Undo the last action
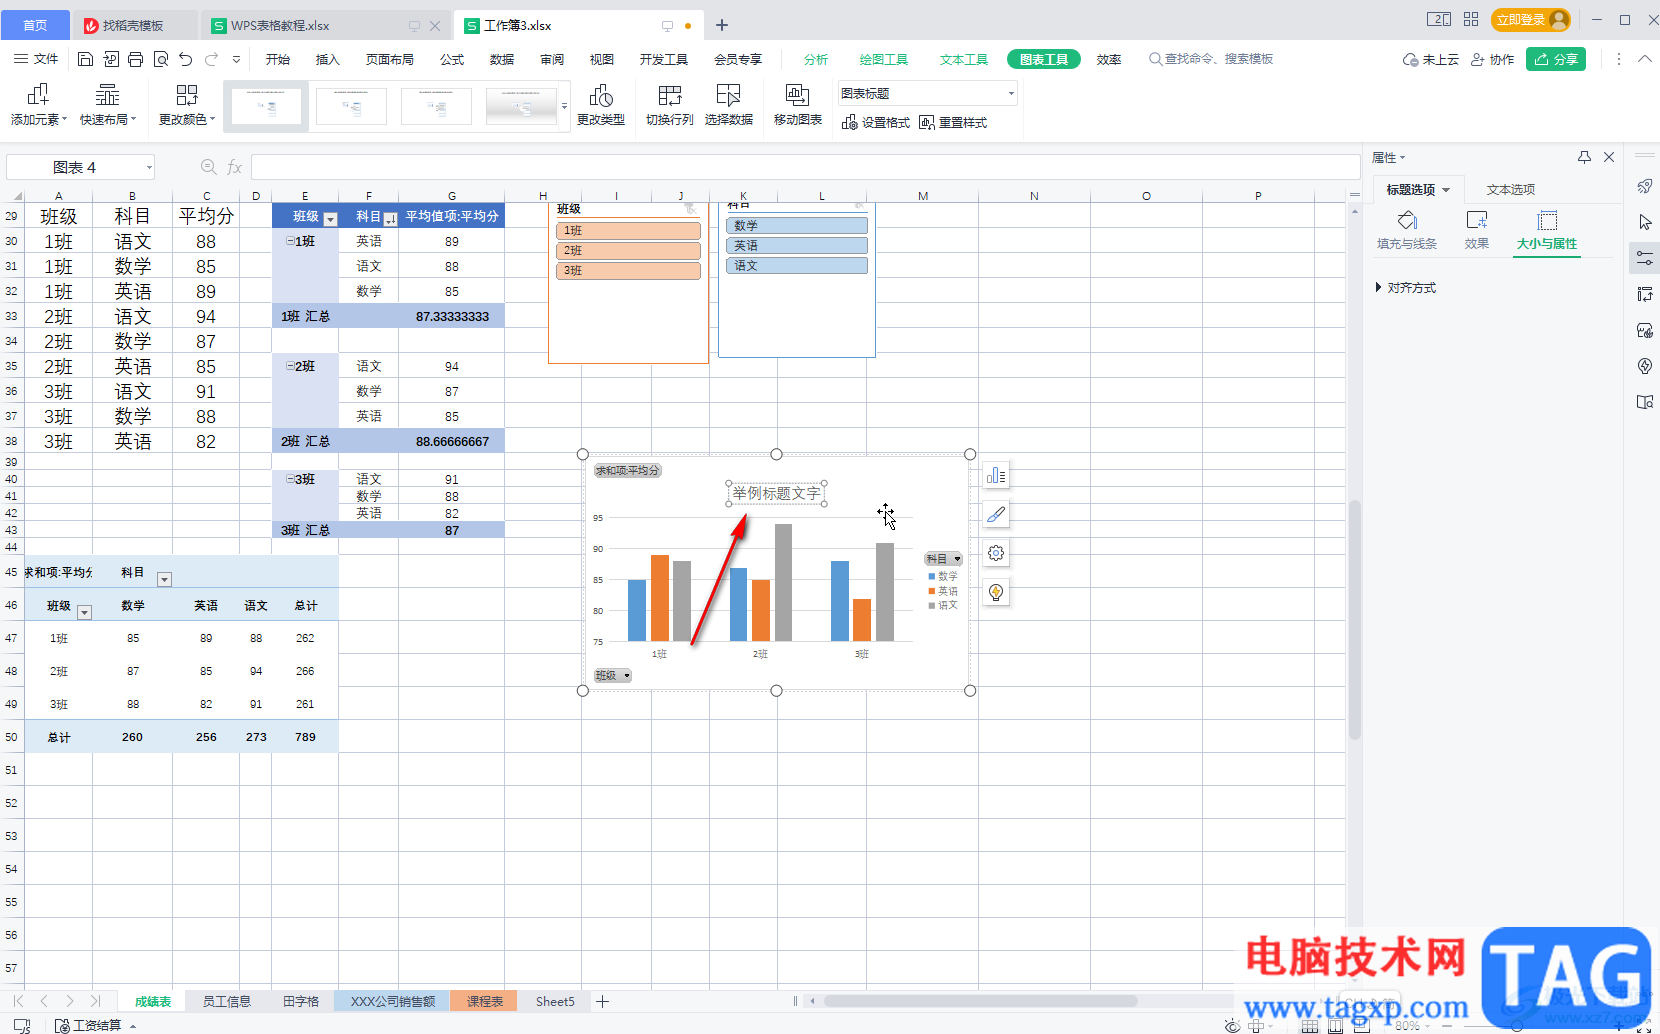1660x1034 pixels. [185, 59]
